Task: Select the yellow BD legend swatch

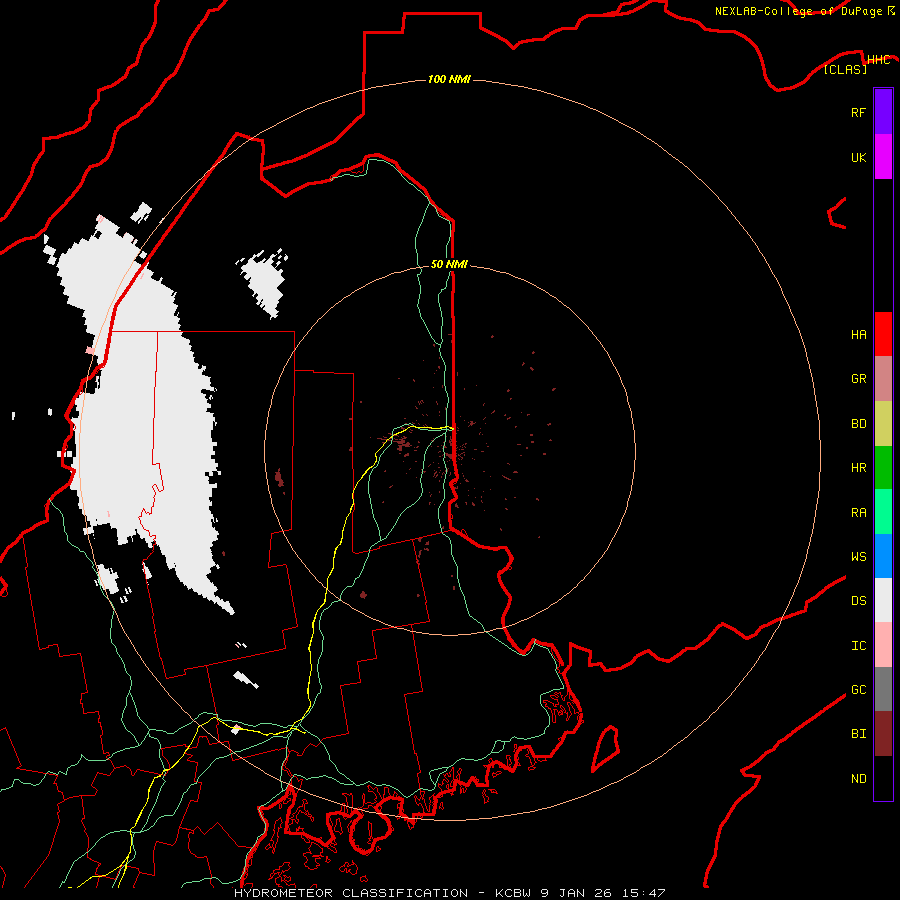Action: click(x=883, y=424)
